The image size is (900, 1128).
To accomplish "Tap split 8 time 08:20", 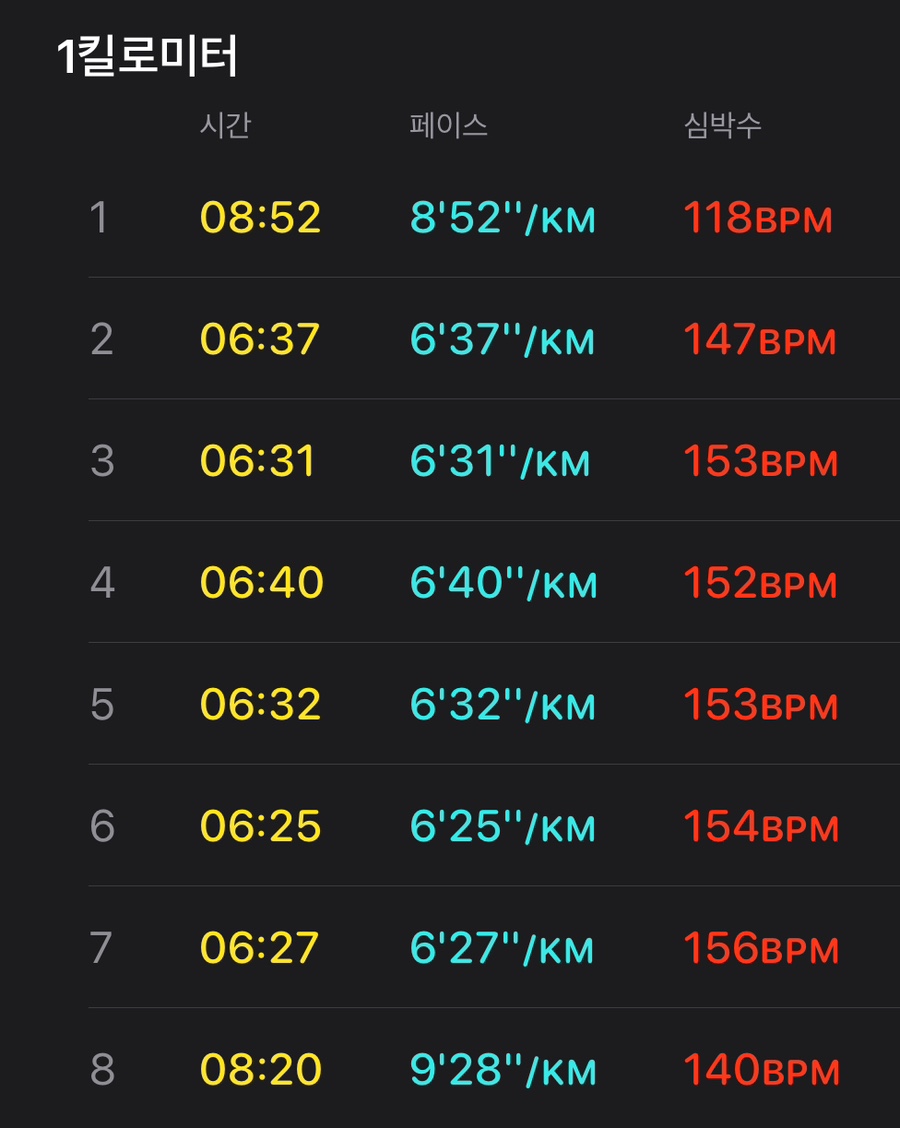I will 260,1068.
